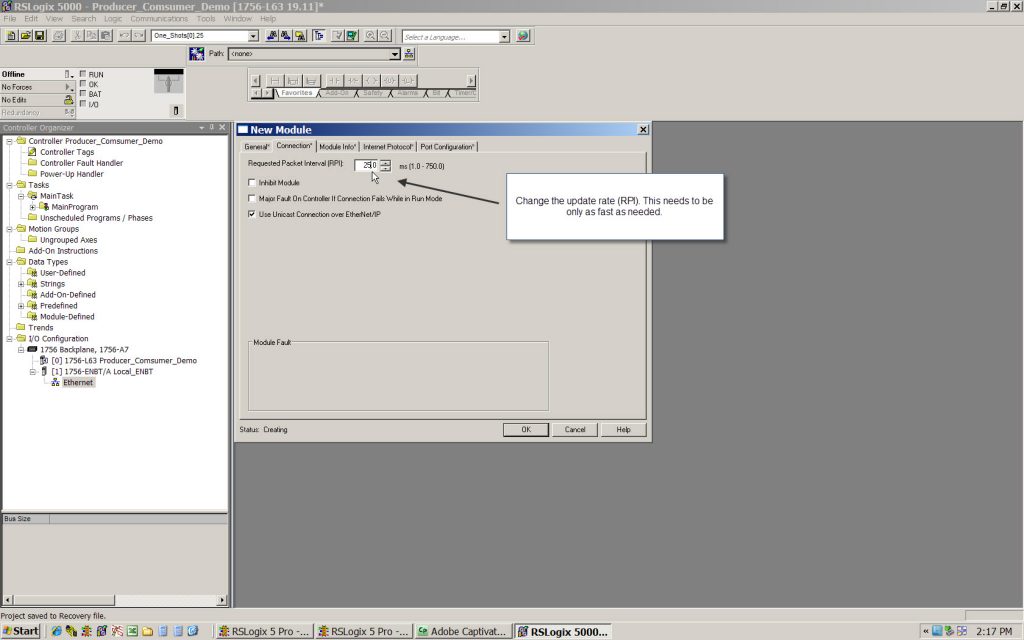The image size is (1024, 640).
Task: Click the Verify Controller toolbar icon
Action: [x=352, y=36]
